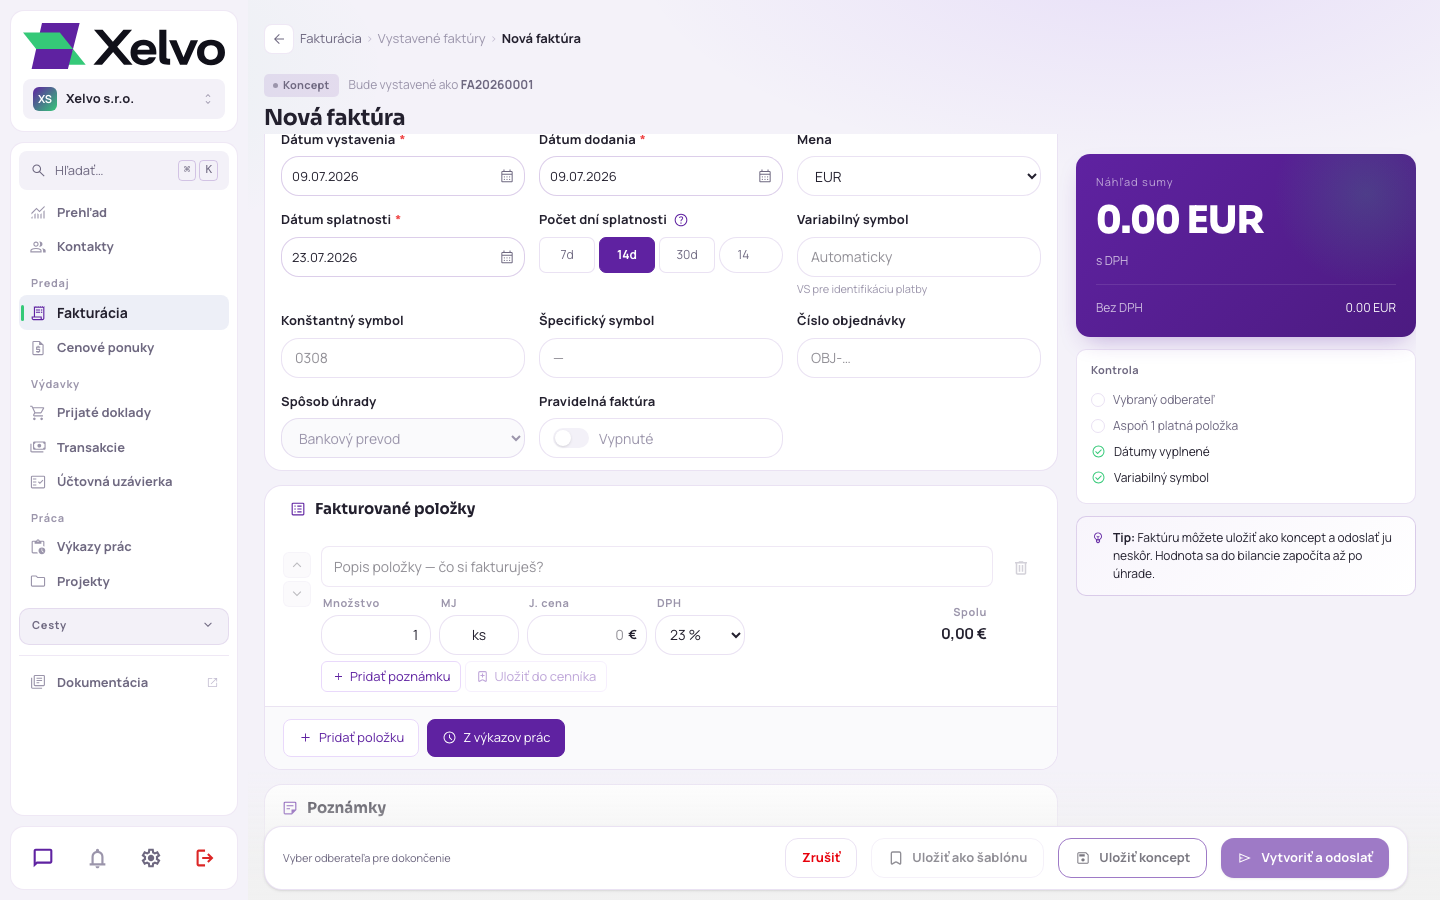Select the 7d payment term option

(567, 255)
